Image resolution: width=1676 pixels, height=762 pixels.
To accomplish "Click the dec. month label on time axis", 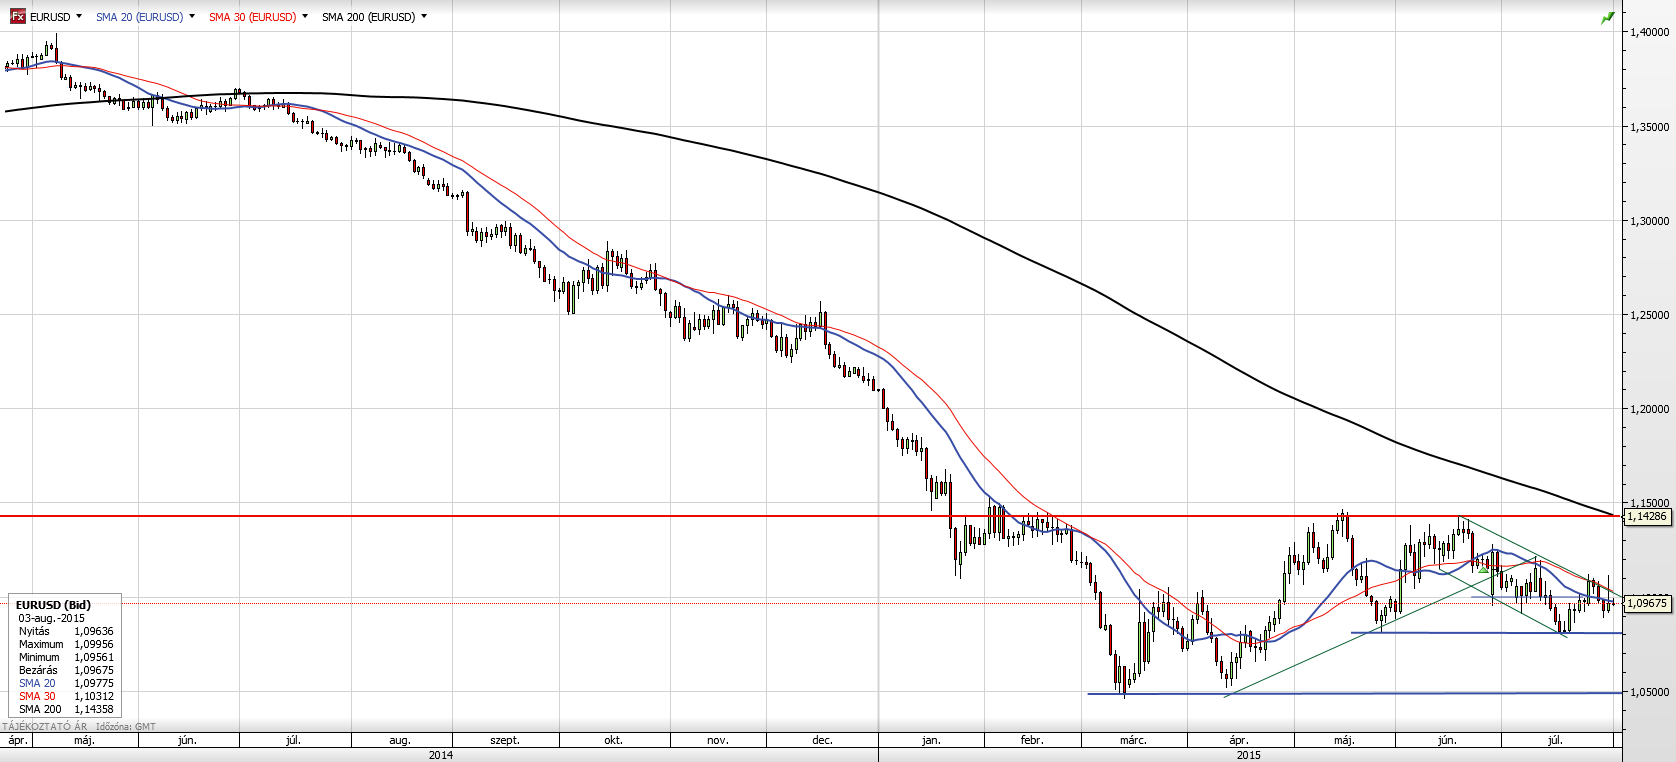I will (822, 740).
